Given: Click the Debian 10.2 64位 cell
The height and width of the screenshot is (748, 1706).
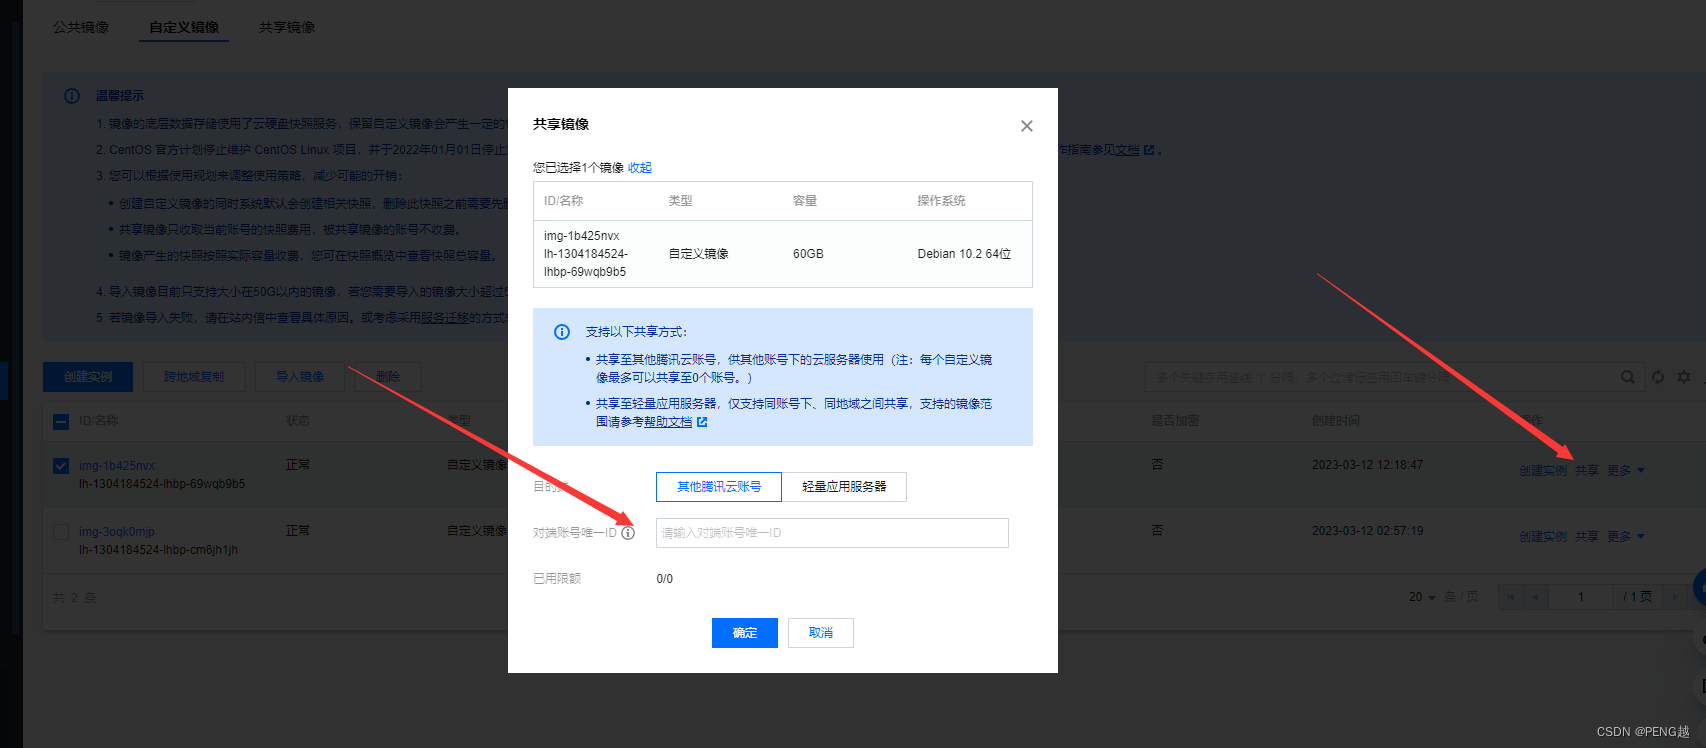Looking at the screenshot, I should click(x=964, y=254).
